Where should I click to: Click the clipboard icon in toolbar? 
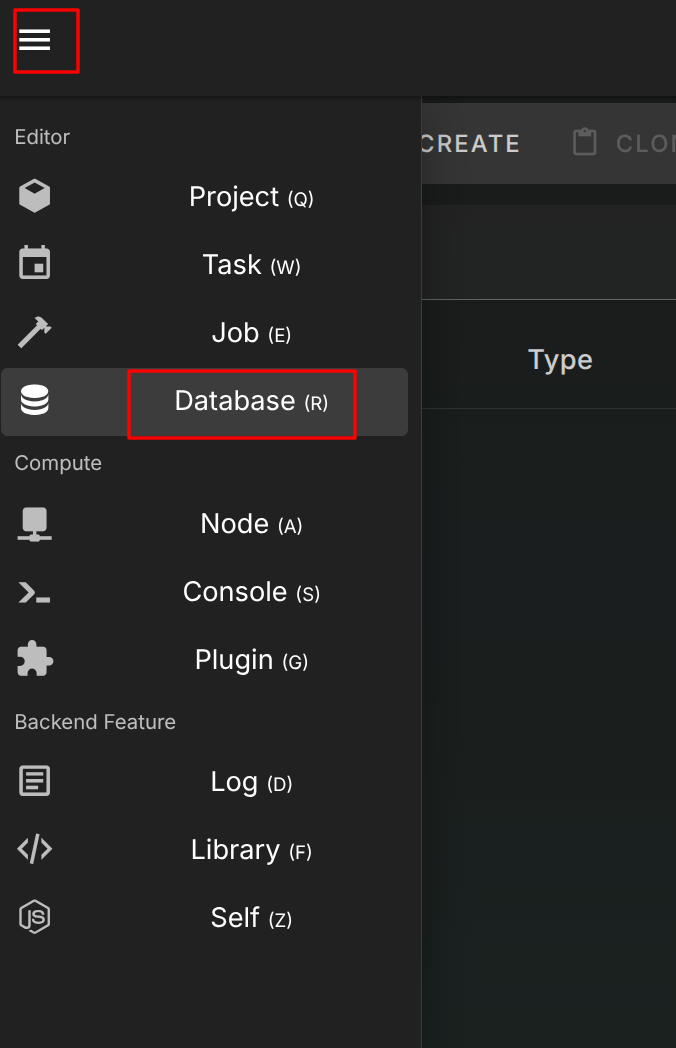(585, 143)
